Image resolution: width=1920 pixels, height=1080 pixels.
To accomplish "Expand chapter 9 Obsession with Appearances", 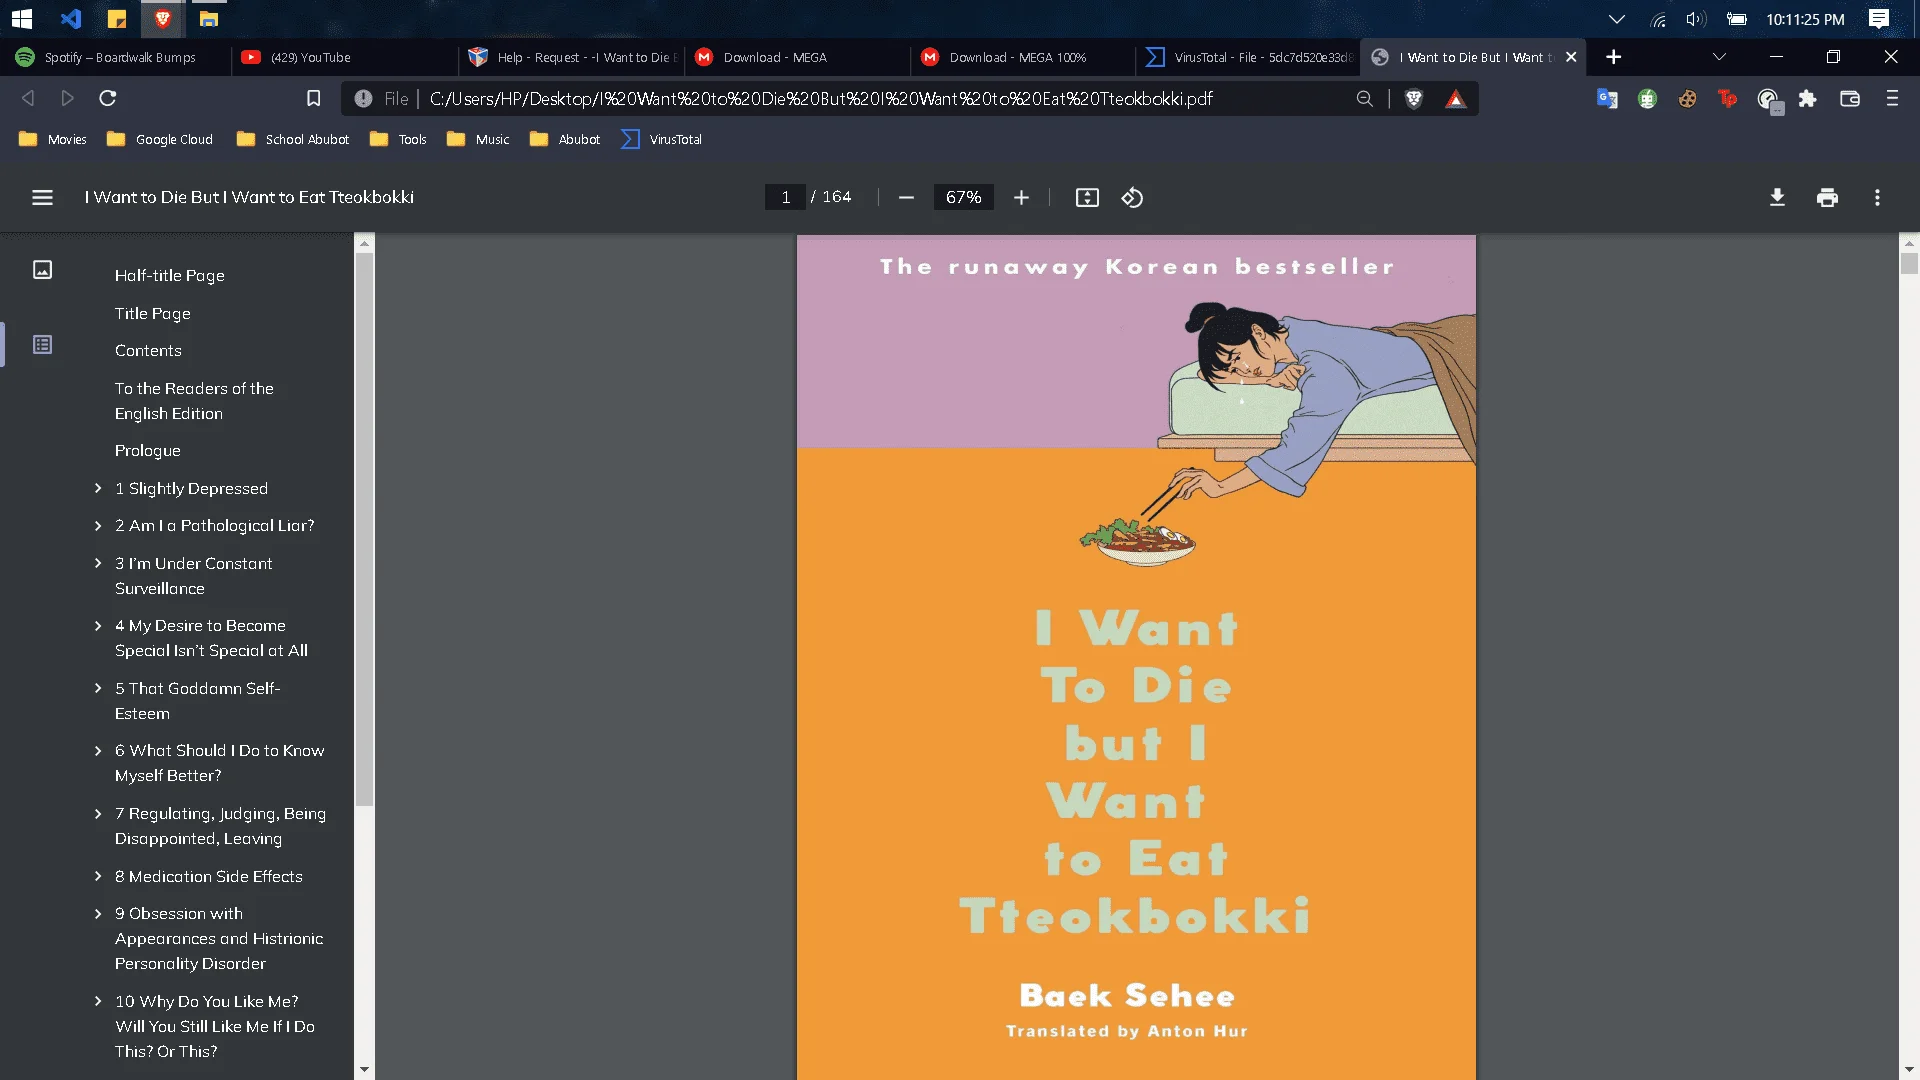I will click(x=98, y=913).
